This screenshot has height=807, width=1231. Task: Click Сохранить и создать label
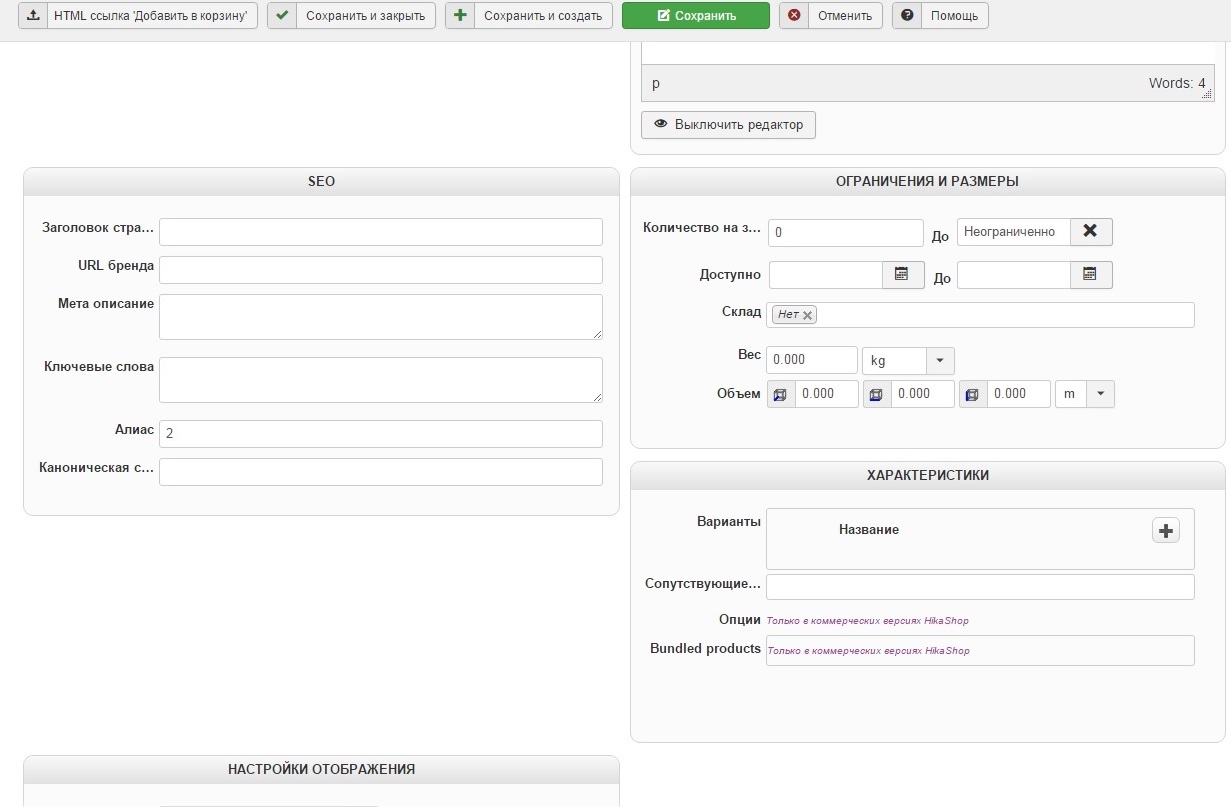(543, 16)
